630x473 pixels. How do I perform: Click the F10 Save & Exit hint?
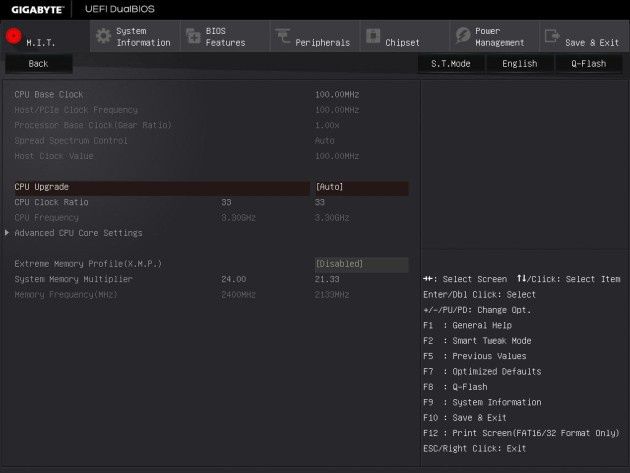465,418
